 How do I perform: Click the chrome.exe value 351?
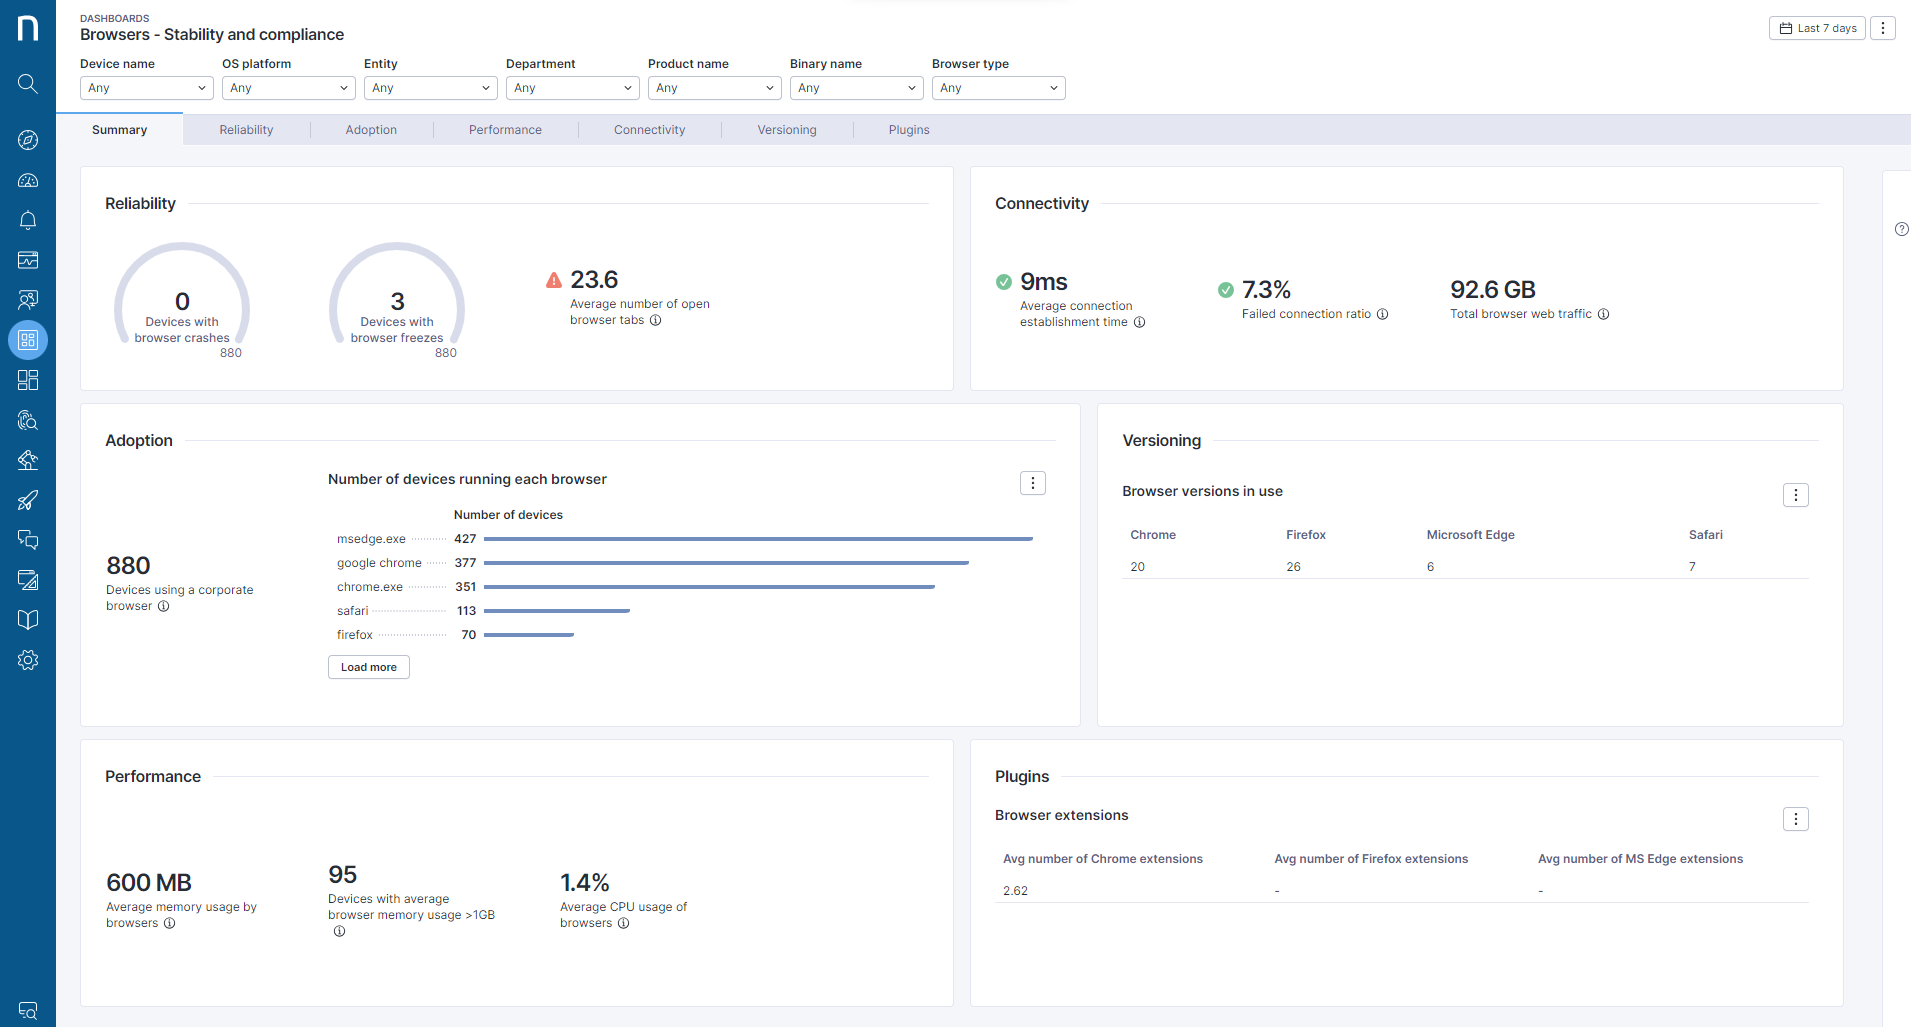(x=466, y=587)
